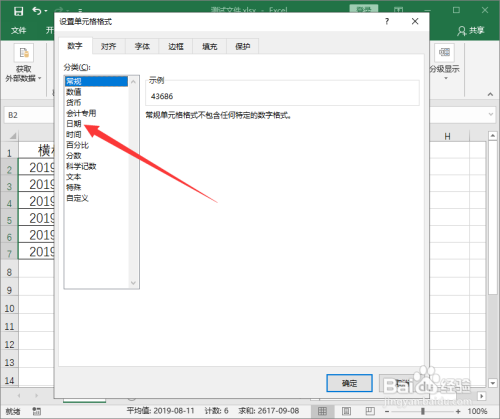Screen dimensions: 500x419
Task: Open the 文件 menu
Action: click(18, 31)
